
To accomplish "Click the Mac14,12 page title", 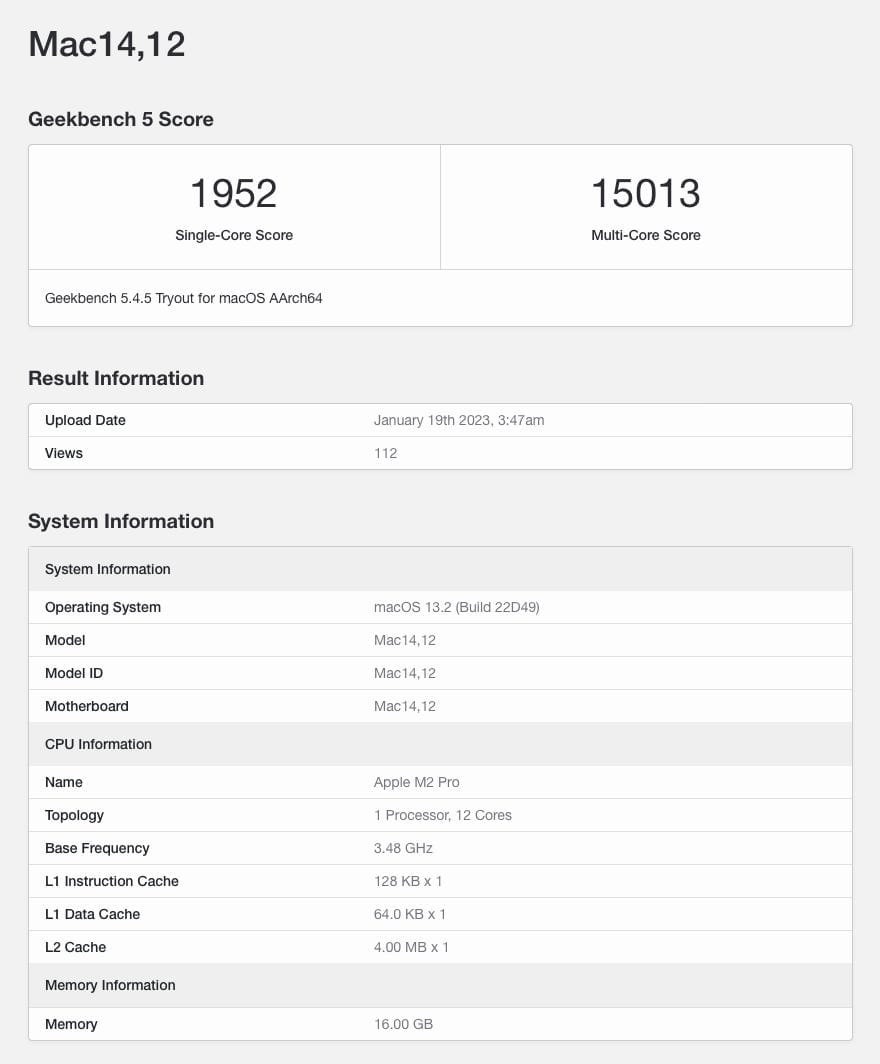I will (107, 44).
